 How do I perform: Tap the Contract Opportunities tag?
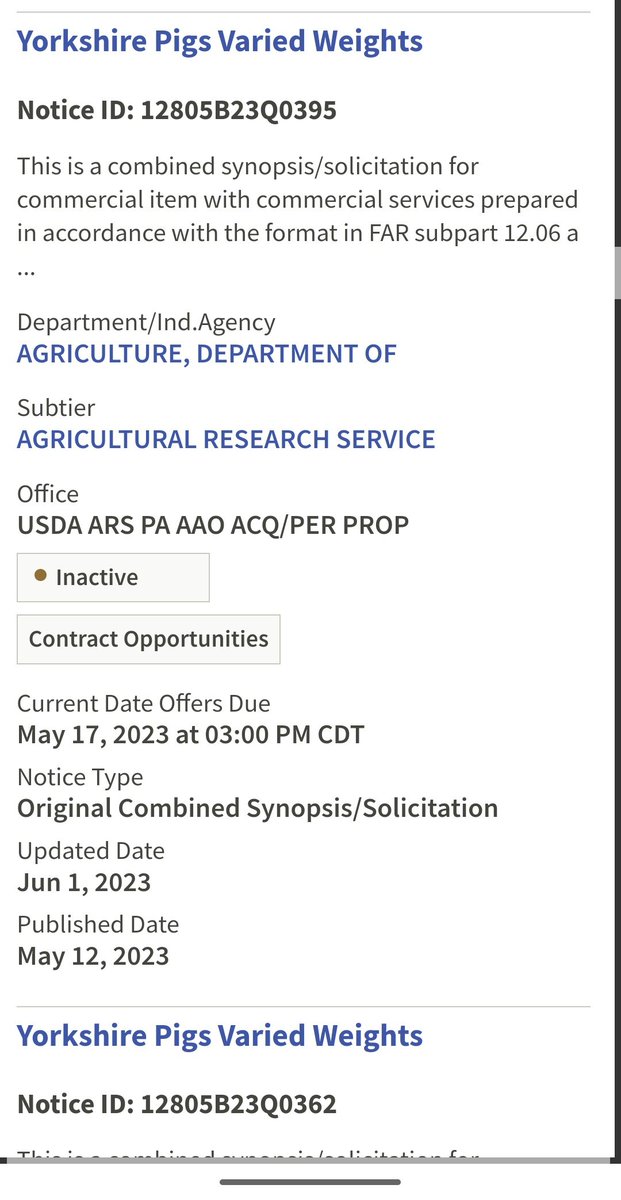click(148, 640)
